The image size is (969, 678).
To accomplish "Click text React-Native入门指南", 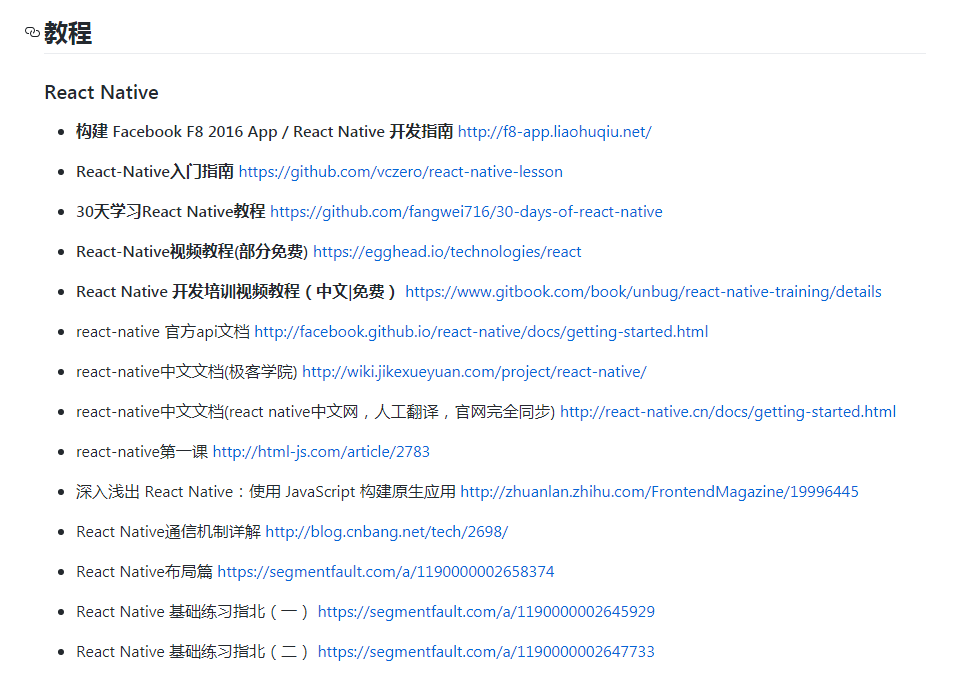I will (154, 172).
